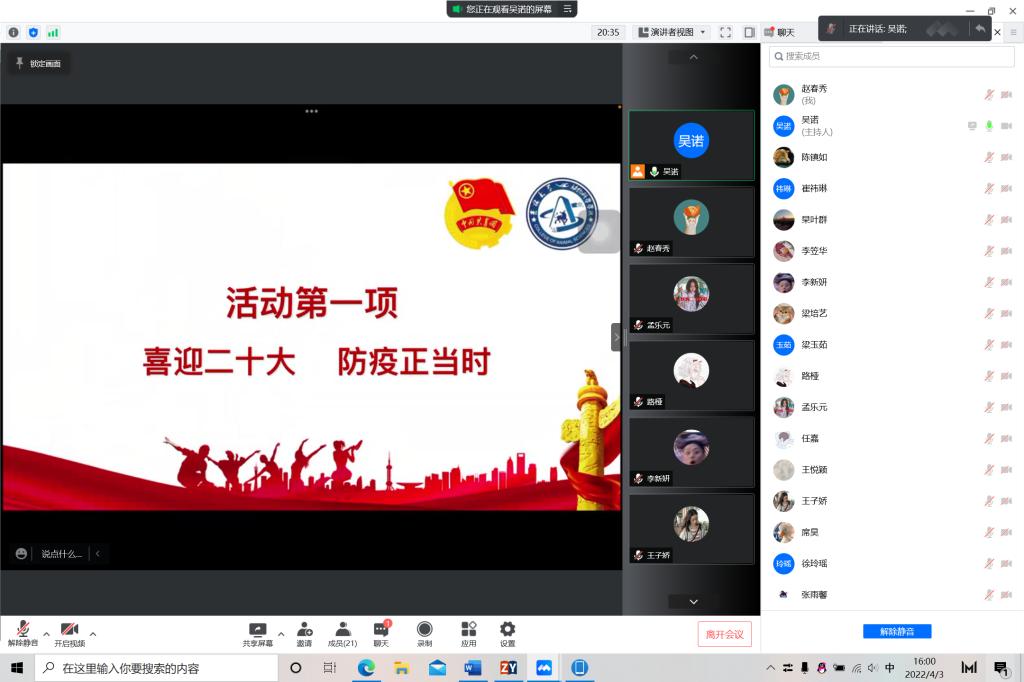
Task: Open the speaker view dropdown
Action: pos(672,32)
